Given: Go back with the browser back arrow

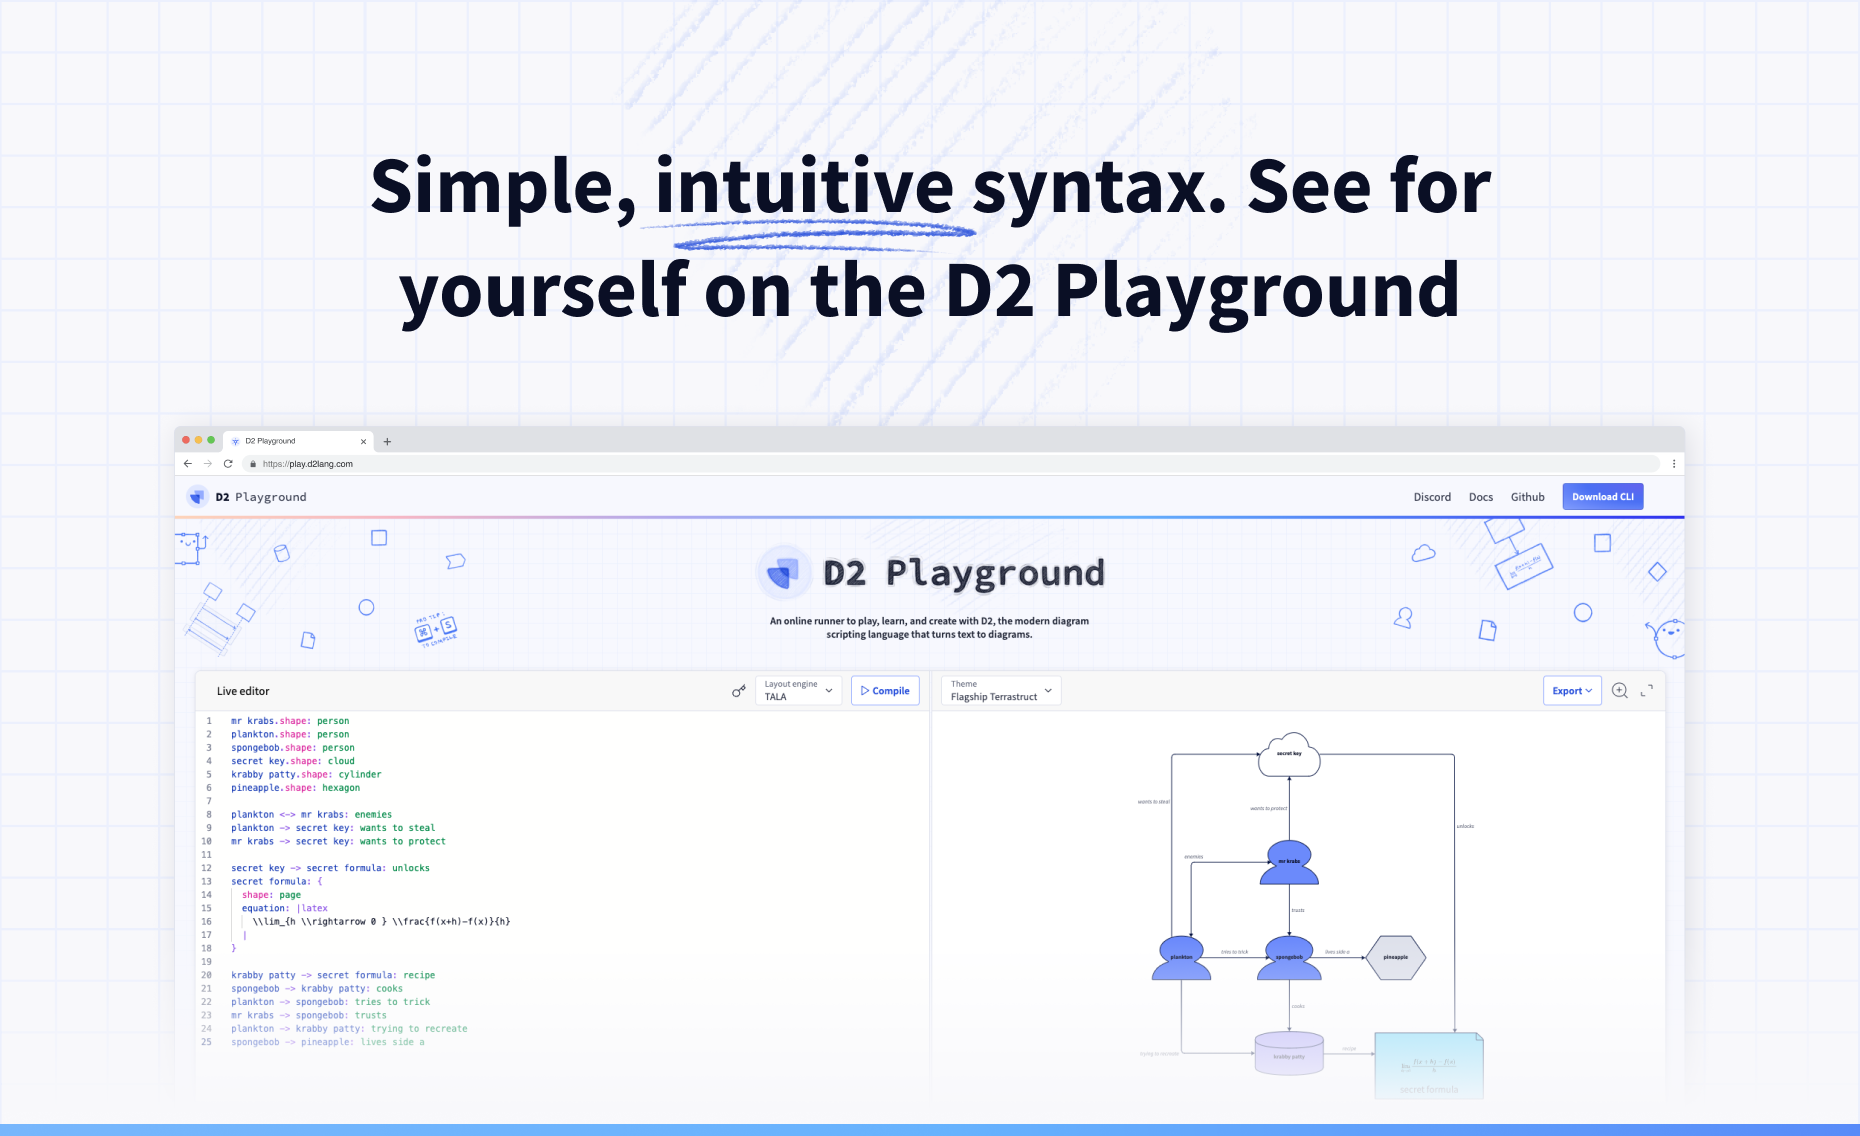Looking at the screenshot, I should [187, 464].
